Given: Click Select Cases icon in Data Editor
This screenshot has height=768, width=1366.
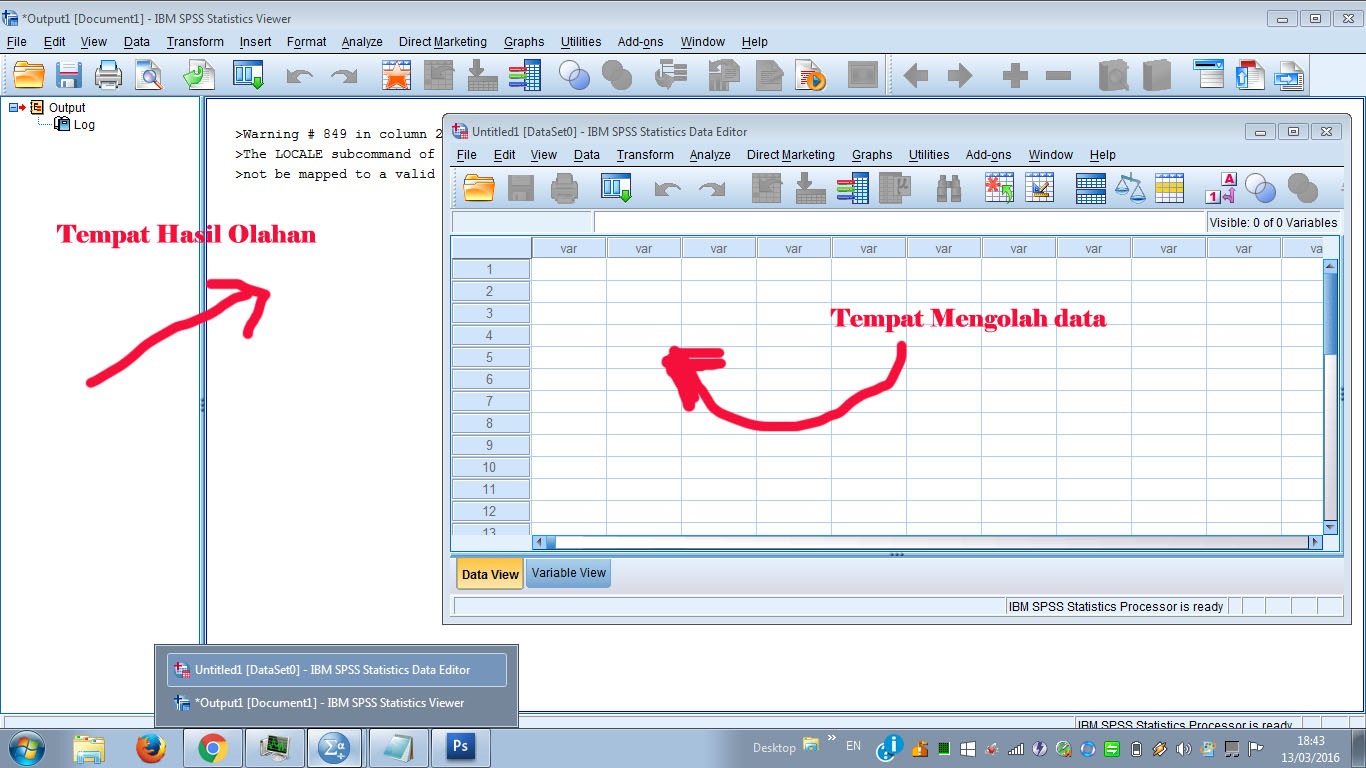Looking at the screenshot, I should click(1169, 187).
